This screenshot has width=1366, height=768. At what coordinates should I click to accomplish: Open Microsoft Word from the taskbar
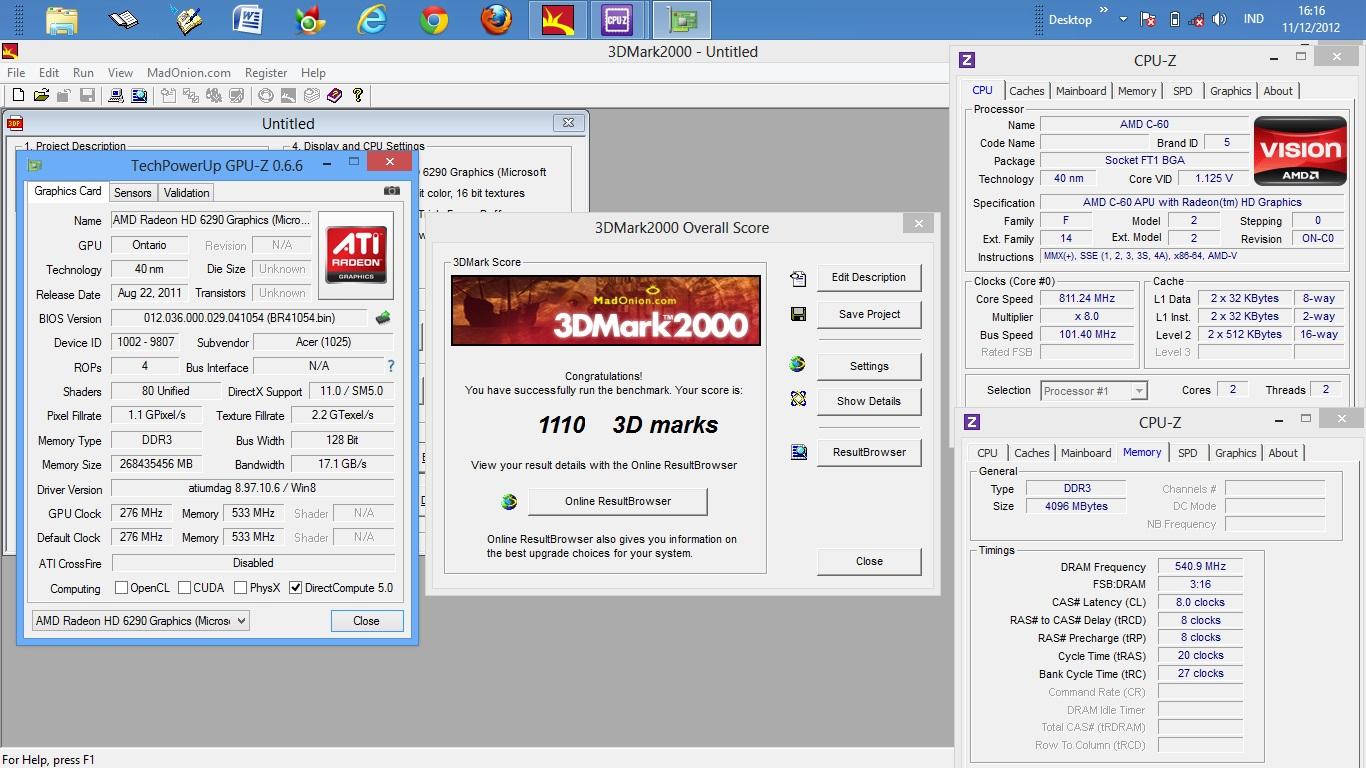(247, 20)
